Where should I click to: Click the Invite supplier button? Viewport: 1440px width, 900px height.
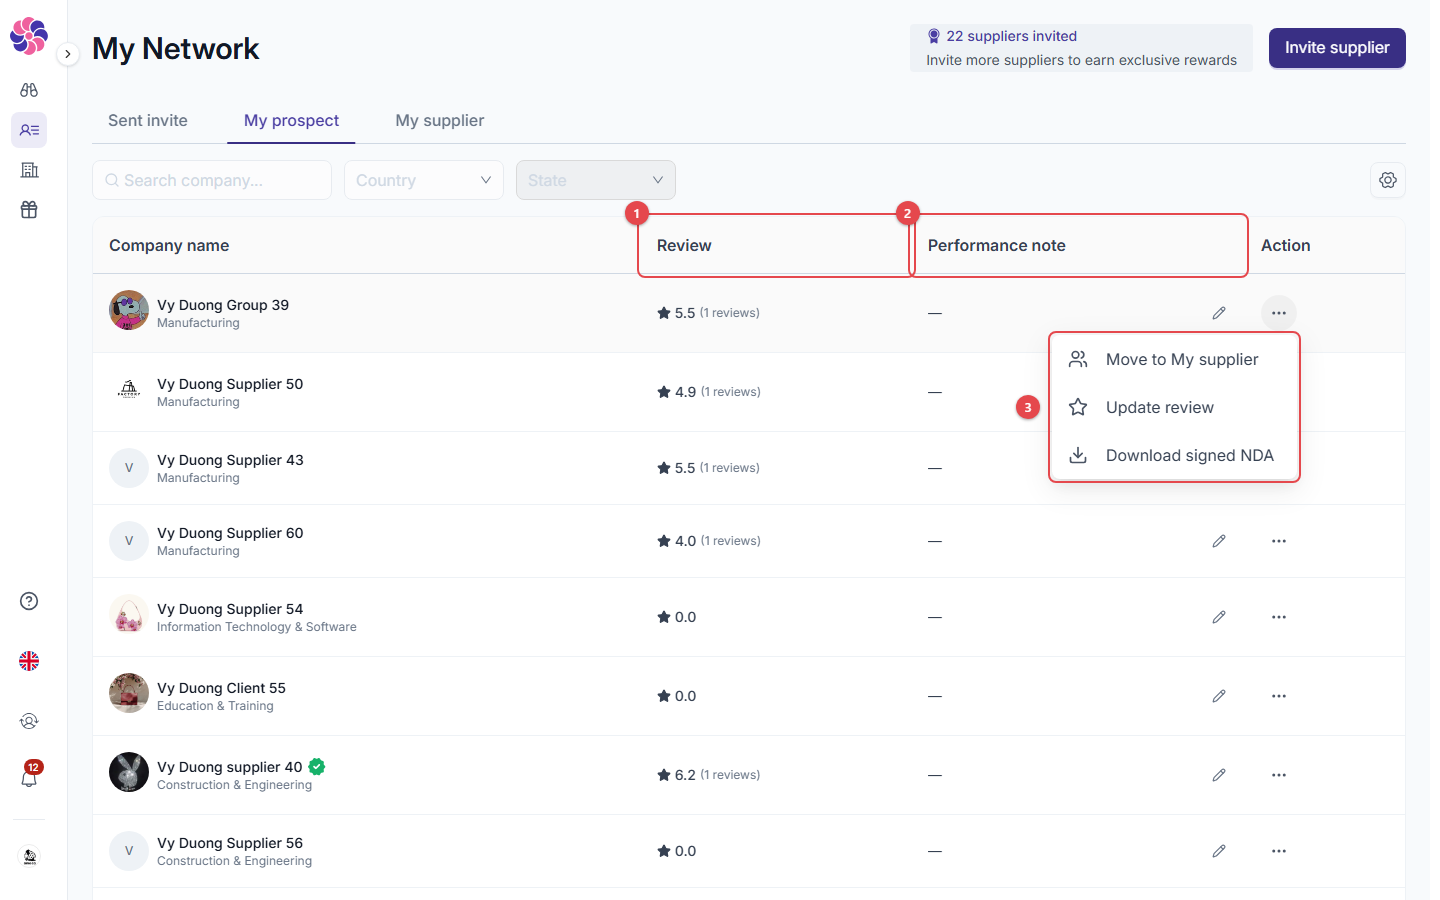click(x=1337, y=48)
